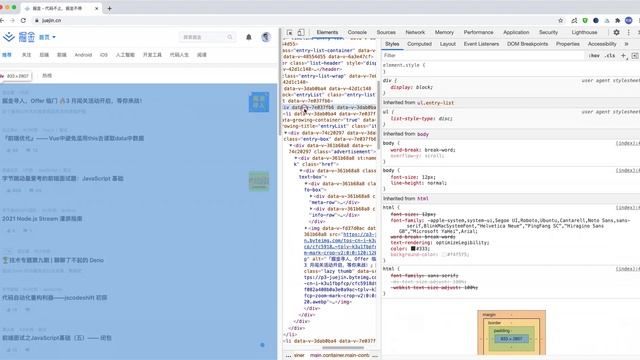Screen dimensions: 640x360
Task: Click the Styles filter input
Action: click(x=484, y=56)
